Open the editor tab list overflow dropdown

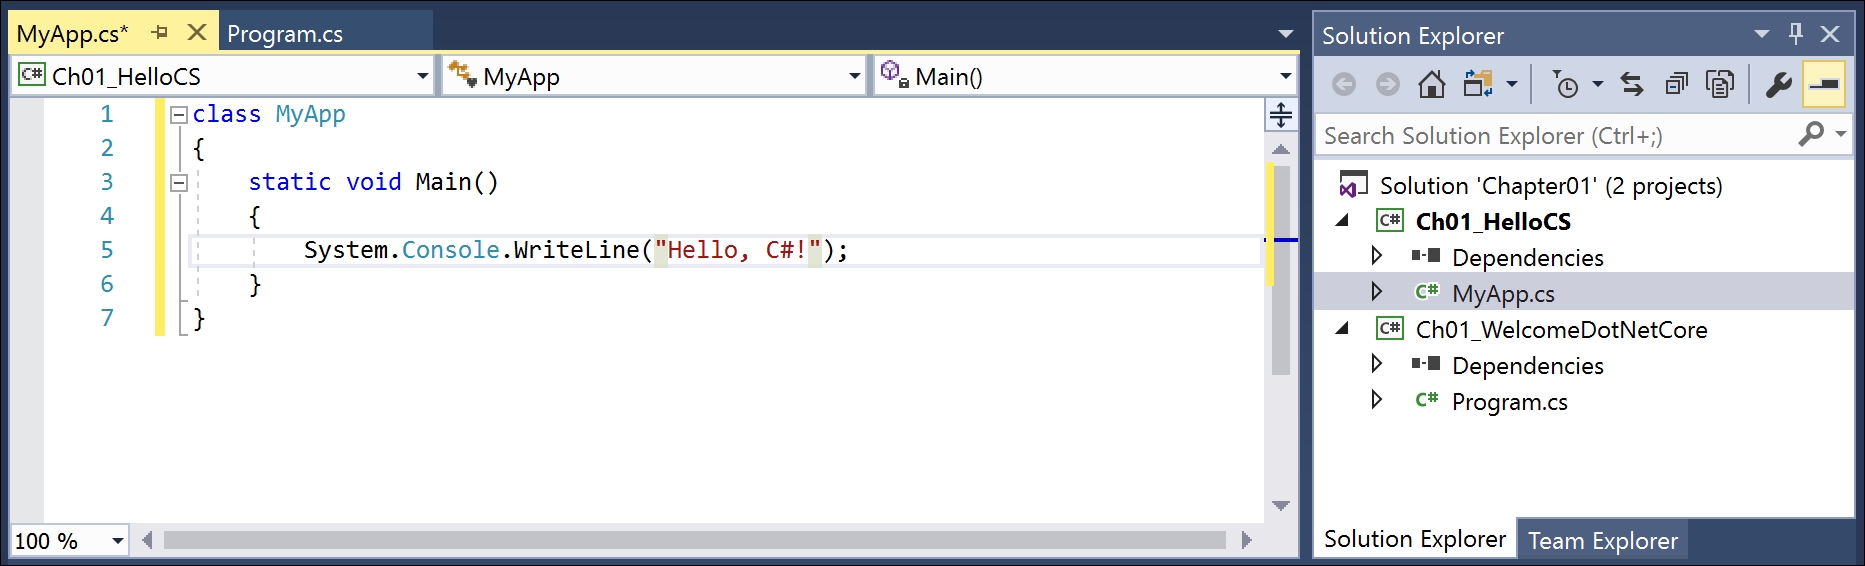click(1285, 34)
